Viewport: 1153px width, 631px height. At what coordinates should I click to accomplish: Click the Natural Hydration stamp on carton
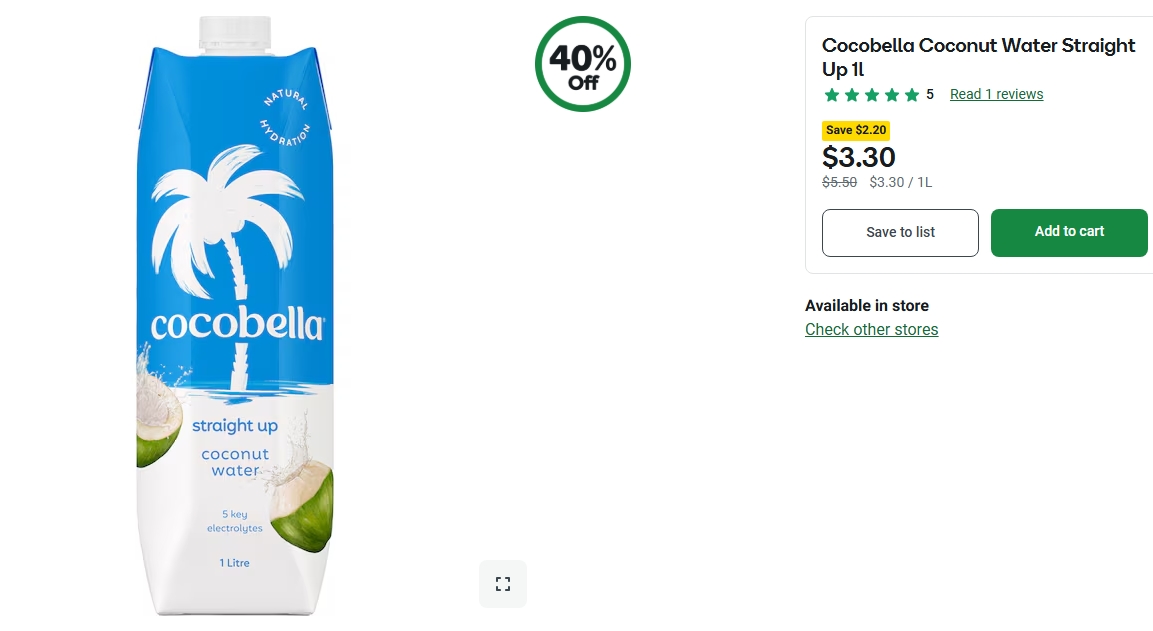[x=286, y=118]
